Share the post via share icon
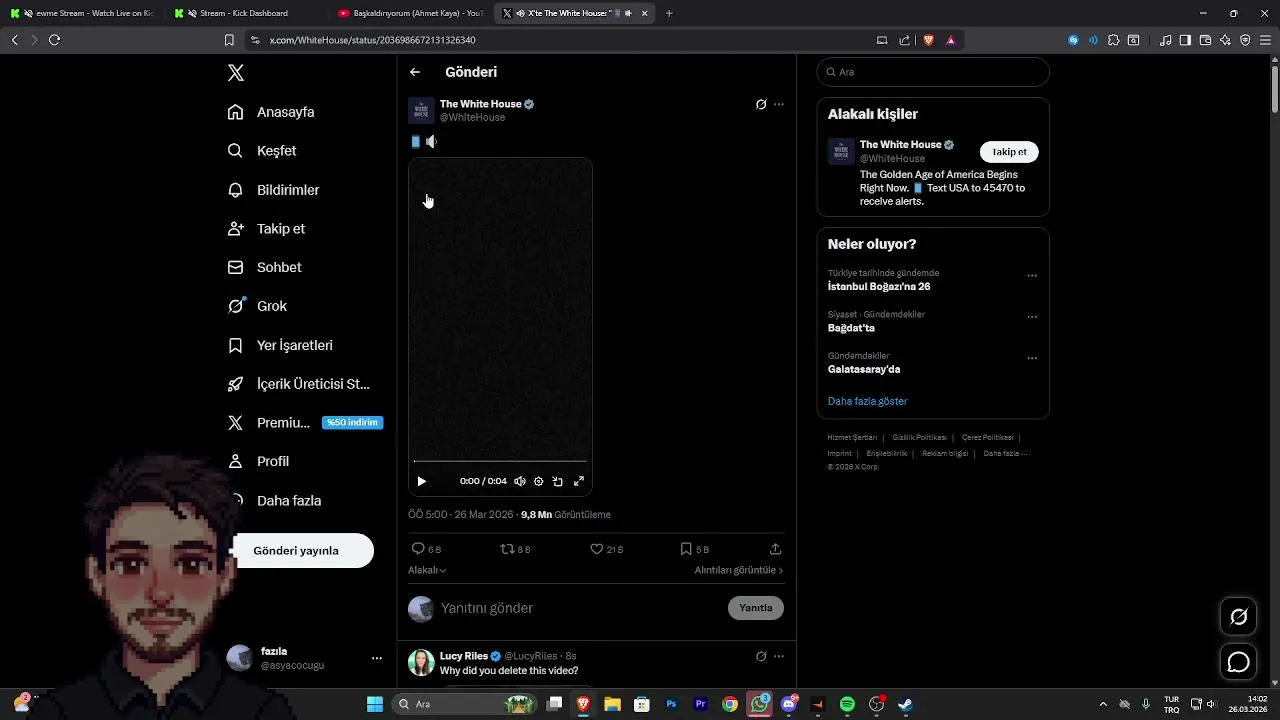 point(775,549)
